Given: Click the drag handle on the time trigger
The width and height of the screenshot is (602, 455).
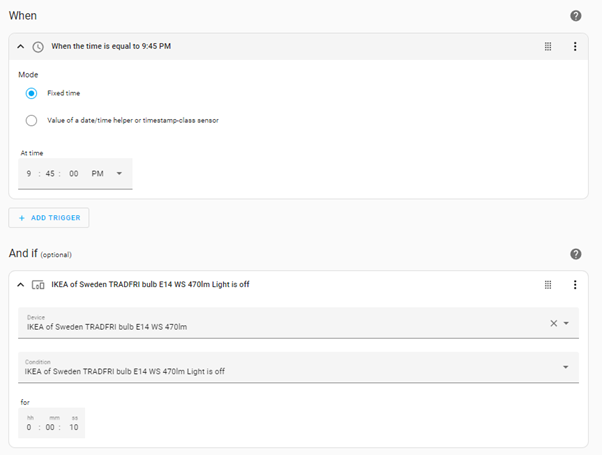Looking at the screenshot, I should click(548, 46).
